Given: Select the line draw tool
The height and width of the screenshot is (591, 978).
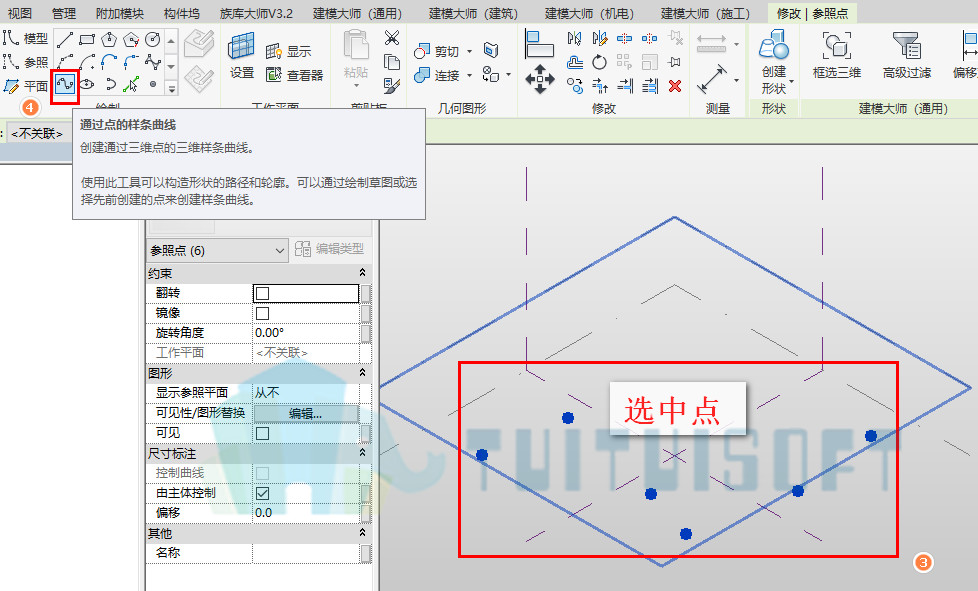Looking at the screenshot, I should coord(65,40).
